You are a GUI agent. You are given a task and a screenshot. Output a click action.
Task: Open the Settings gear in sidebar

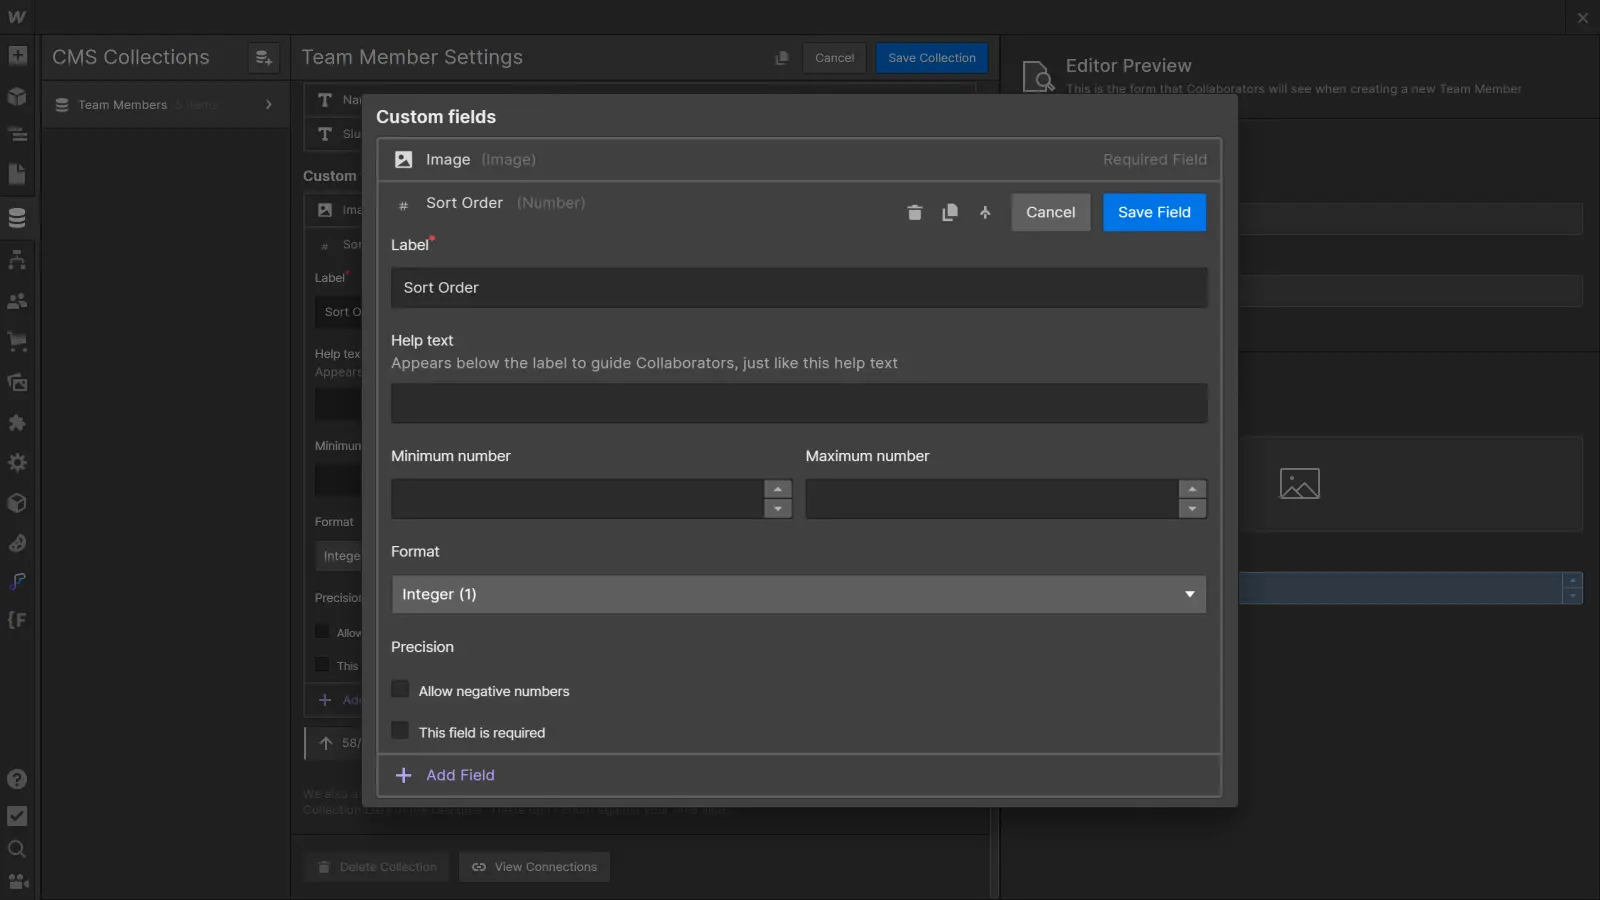pos(17,463)
